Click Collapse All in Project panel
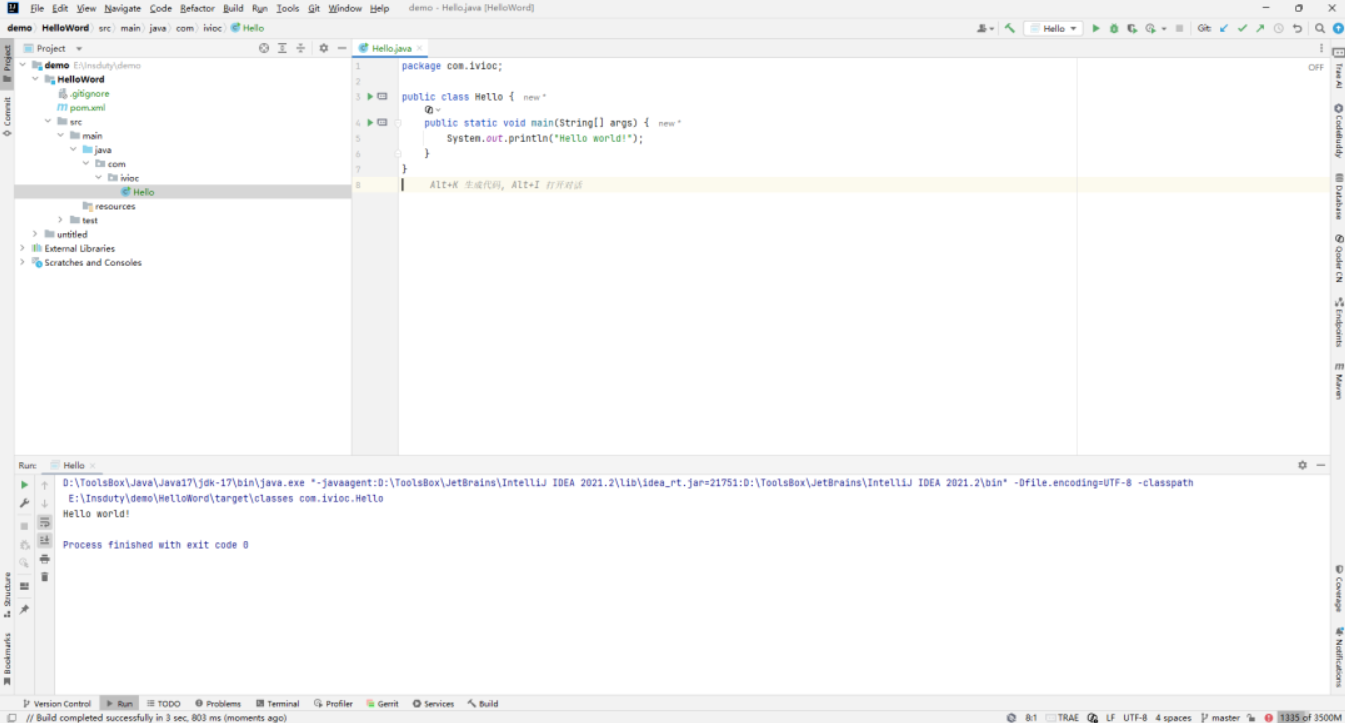Image resolution: width=1345 pixels, height=723 pixels. (300, 48)
